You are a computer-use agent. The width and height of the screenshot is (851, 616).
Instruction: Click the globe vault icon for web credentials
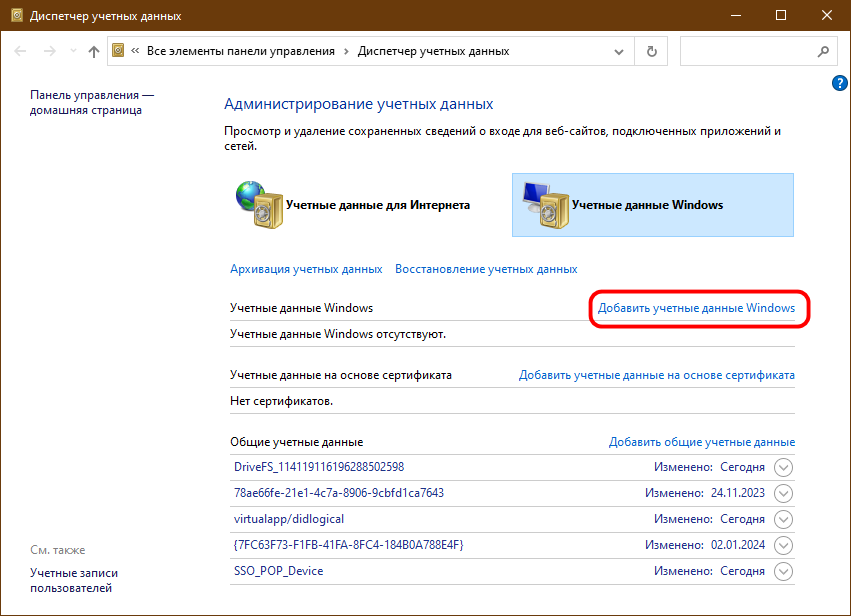[x=260, y=205]
